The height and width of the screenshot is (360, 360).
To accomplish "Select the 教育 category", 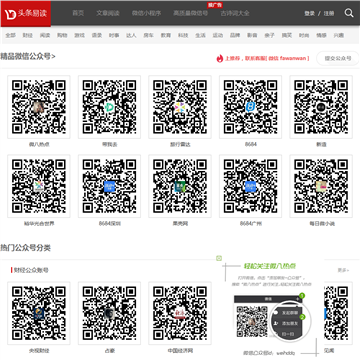I will (166, 35).
